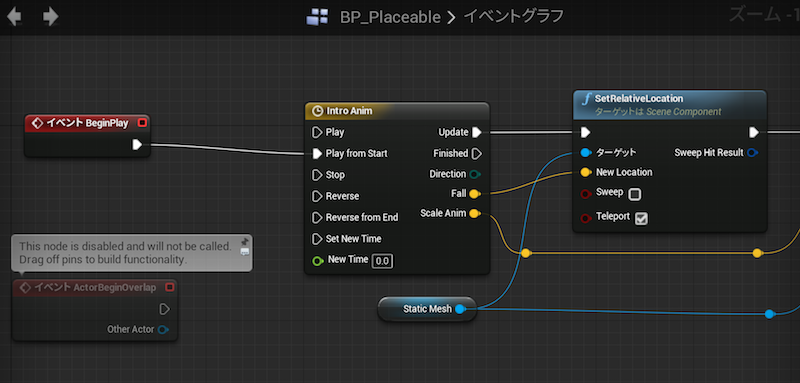Viewport: 800px width, 383px height.
Task: Select right yellow reroute node on wire
Action: (757, 253)
